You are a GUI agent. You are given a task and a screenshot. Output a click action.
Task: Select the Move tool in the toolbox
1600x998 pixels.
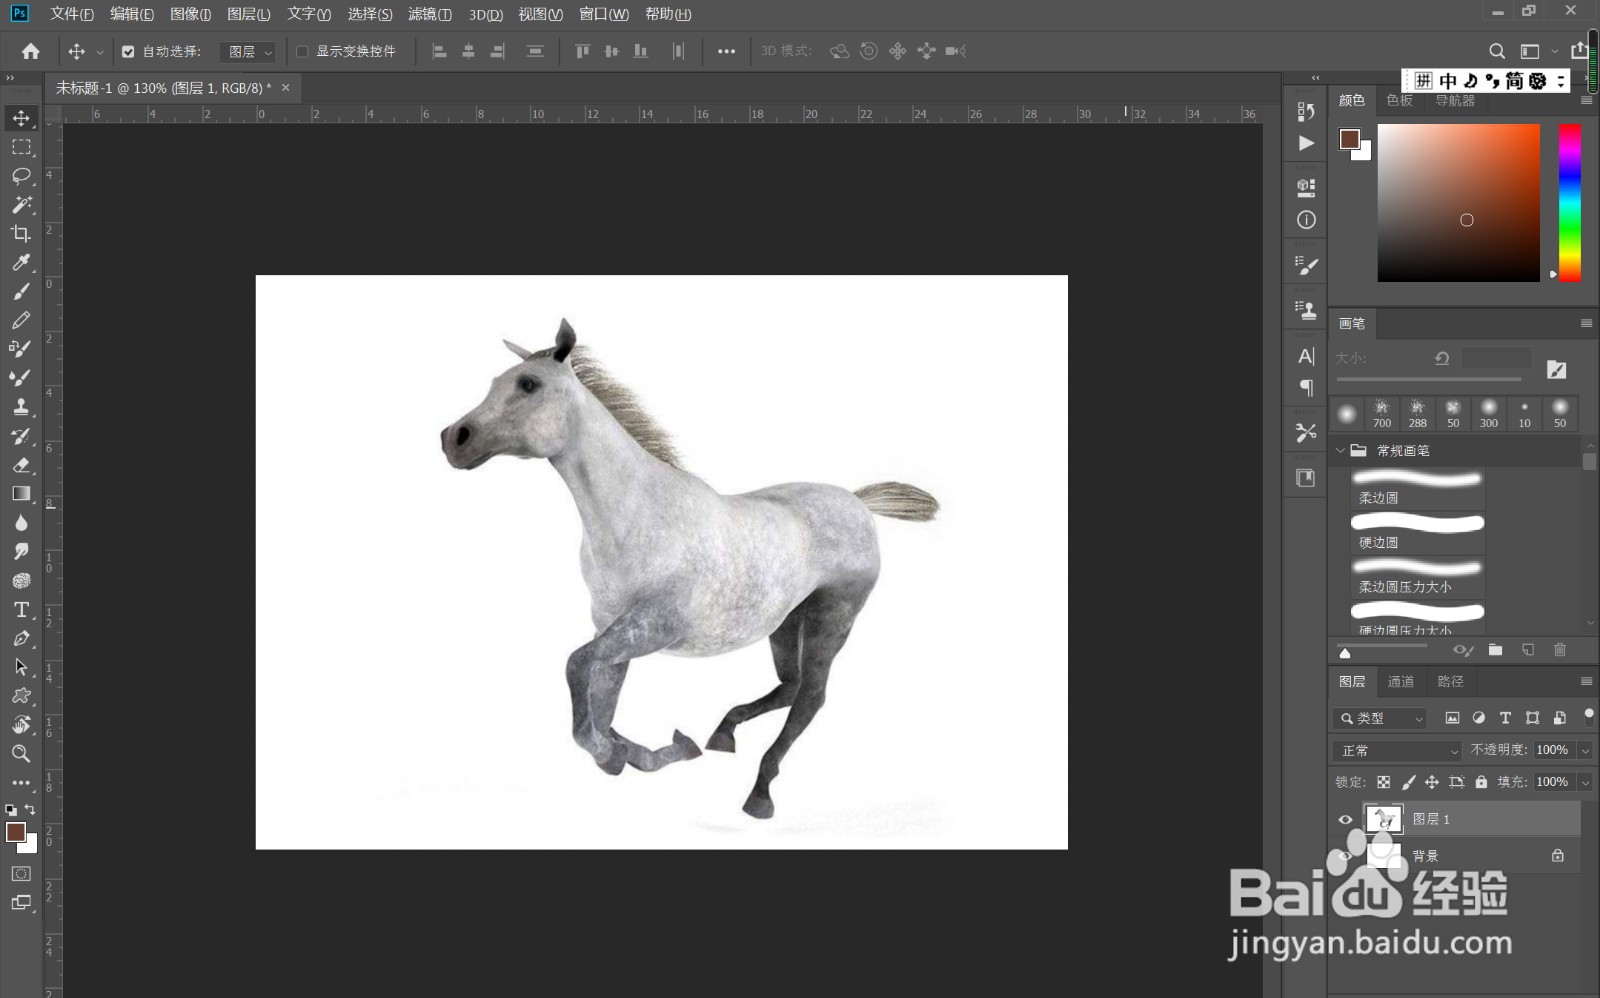pyautogui.click(x=21, y=118)
